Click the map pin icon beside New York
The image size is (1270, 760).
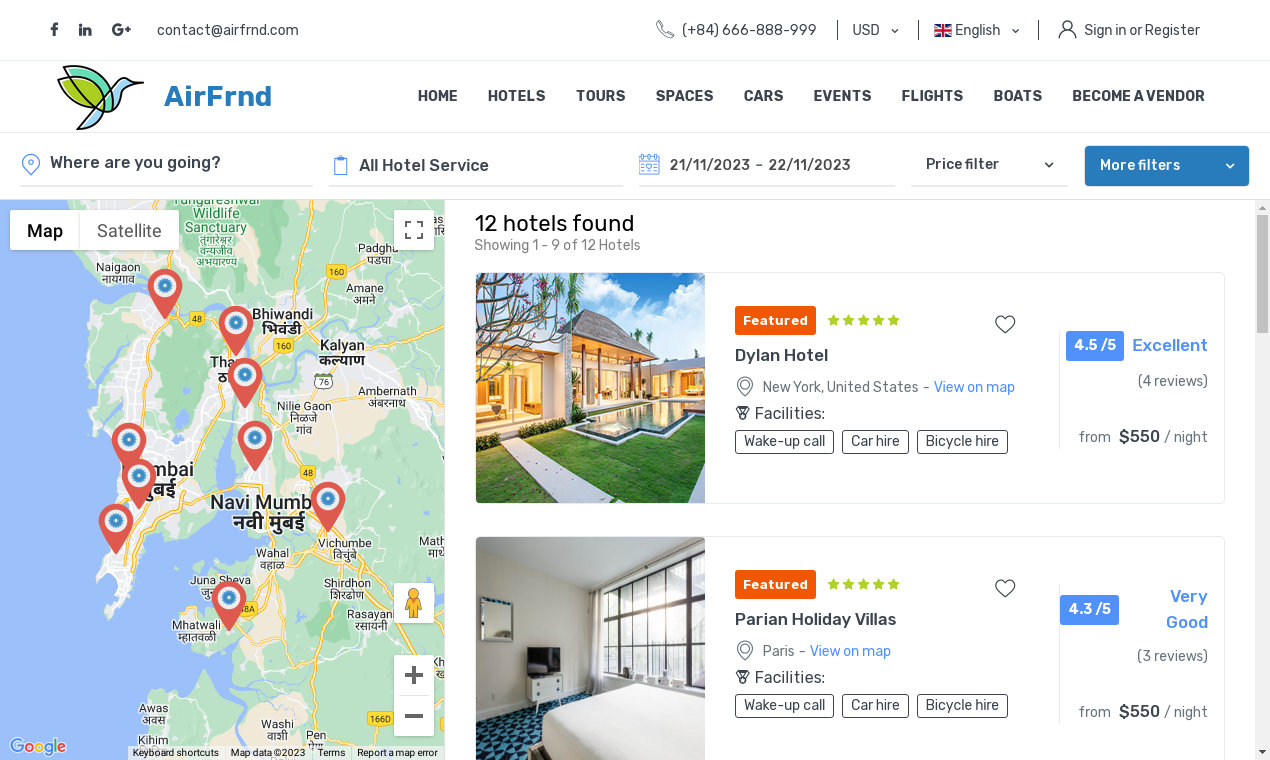point(744,387)
